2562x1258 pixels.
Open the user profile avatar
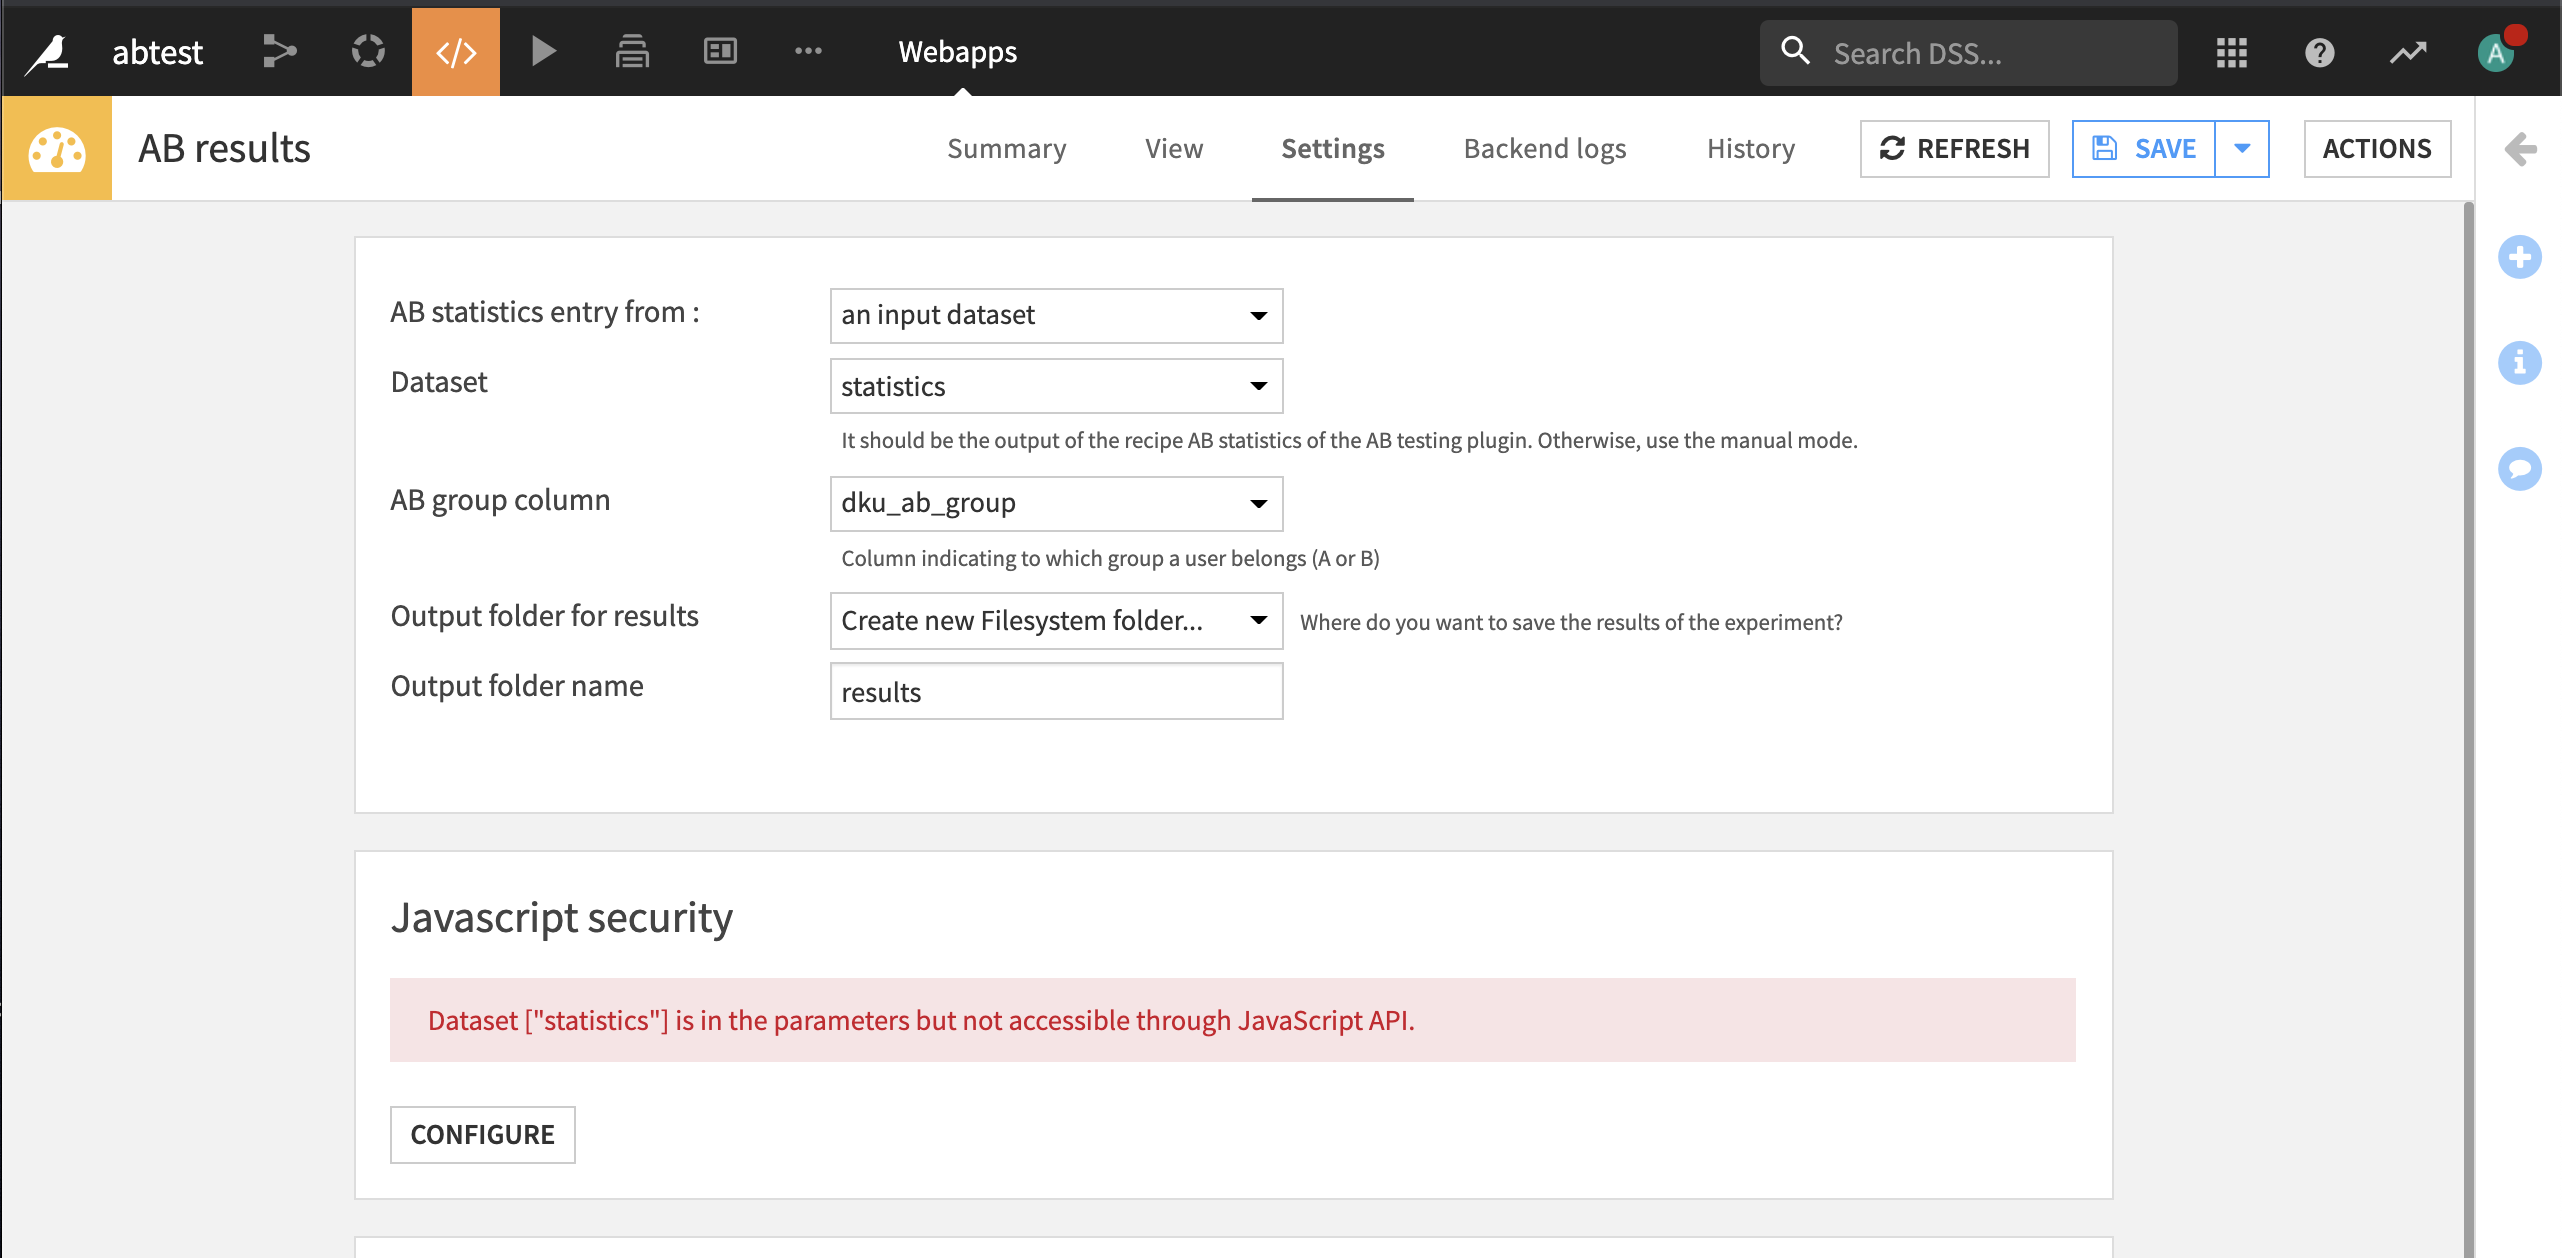[2497, 53]
